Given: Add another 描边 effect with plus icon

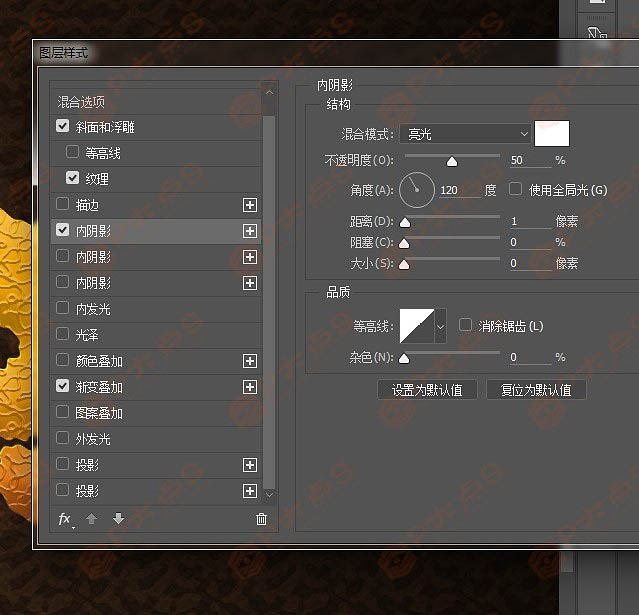Looking at the screenshot, I should point(250,205).
